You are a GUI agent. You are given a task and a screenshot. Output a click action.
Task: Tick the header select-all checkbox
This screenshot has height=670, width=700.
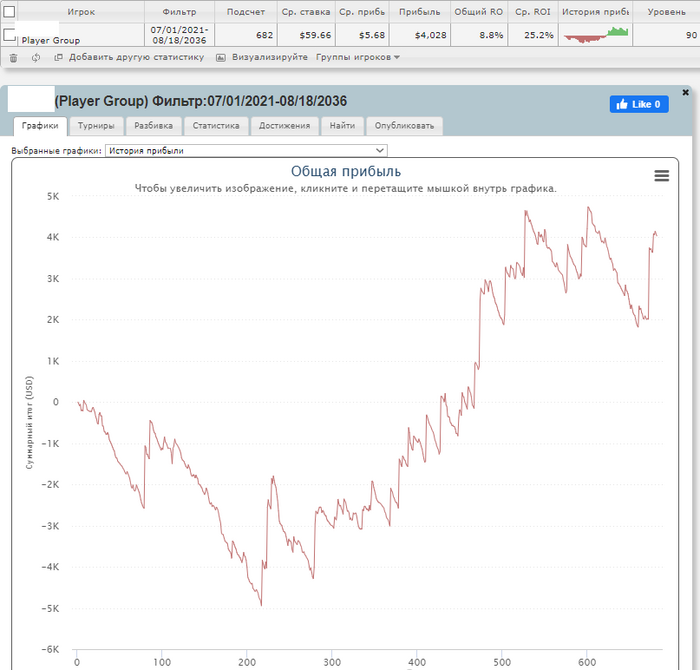pos(9,12)
